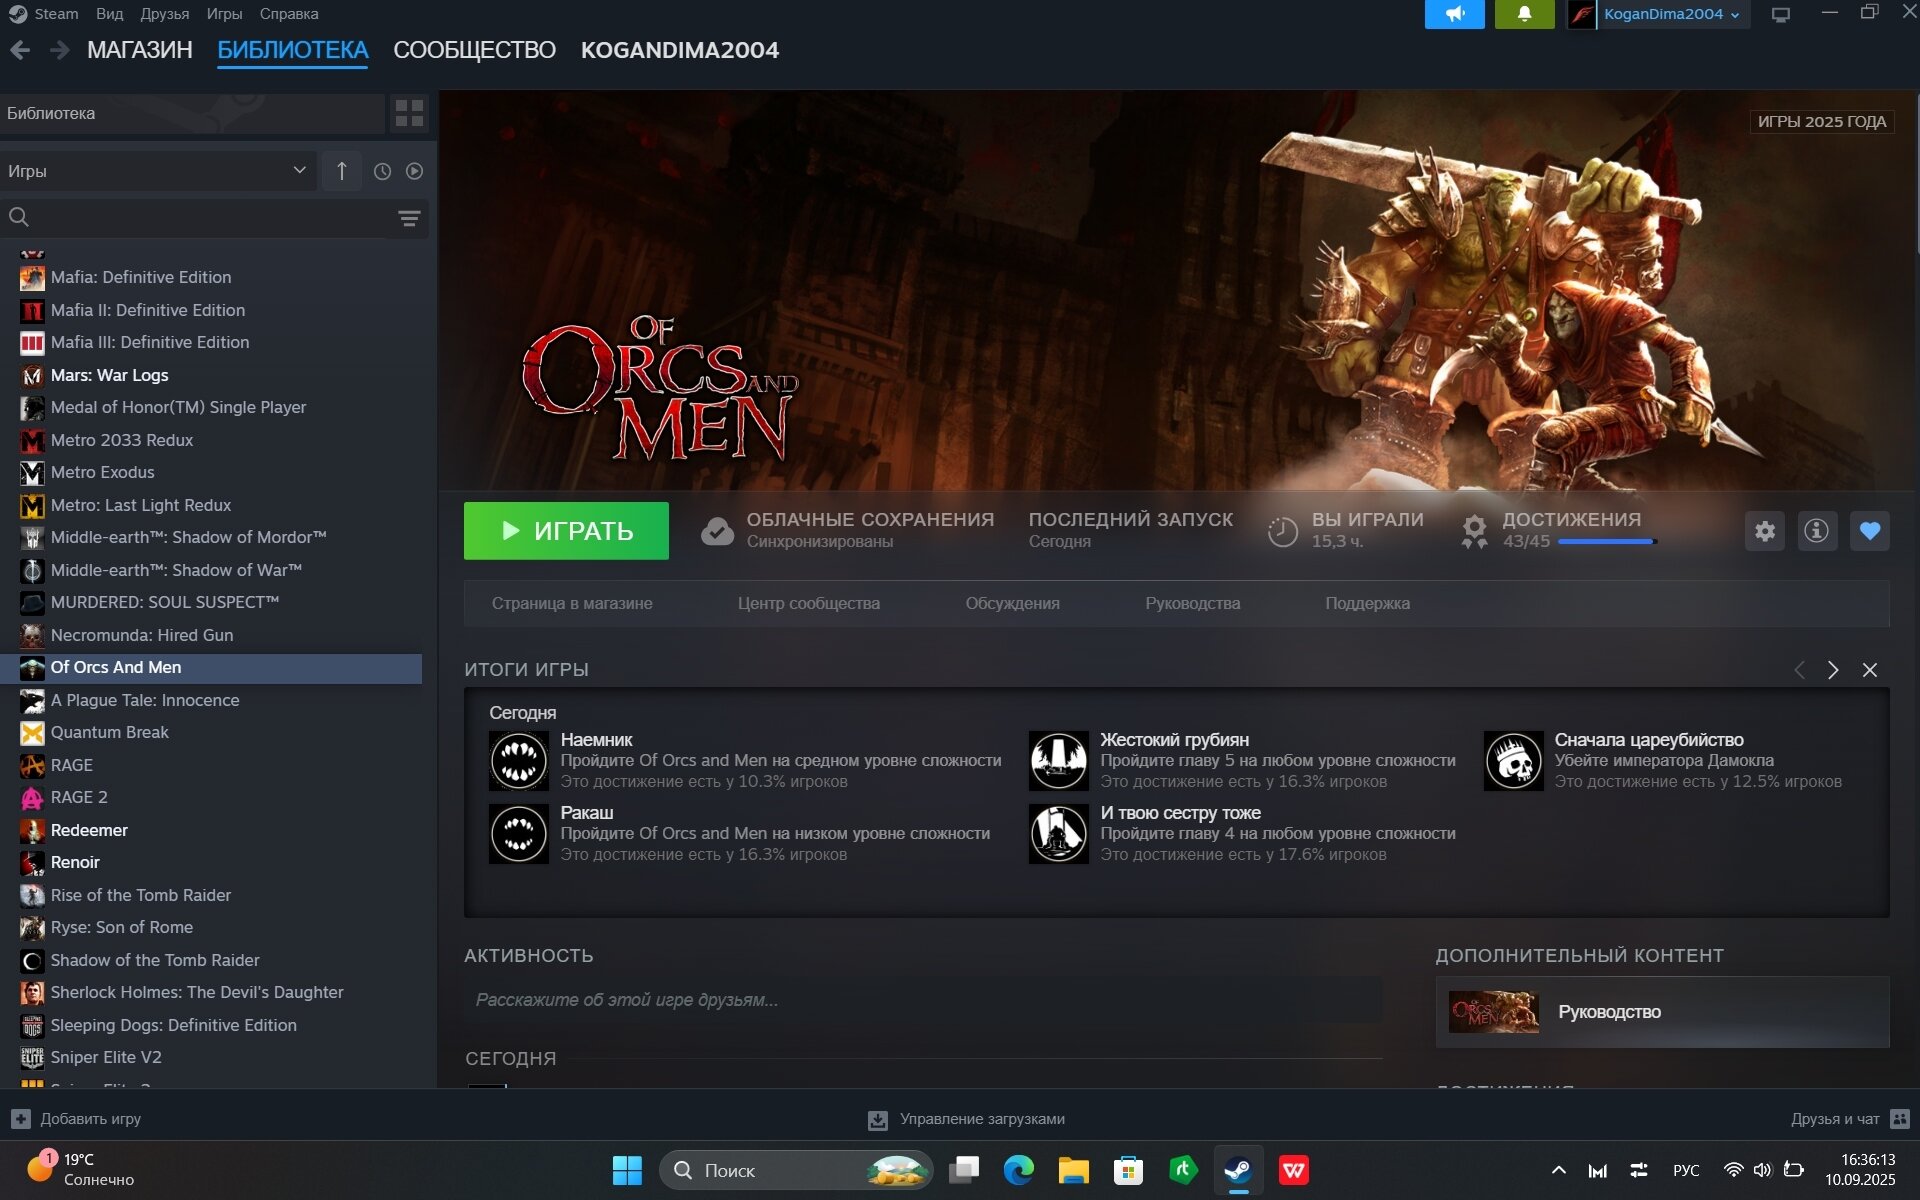Show hidden system tray icons chevron
Screen dimensions: 1920x1200
1558,1170
